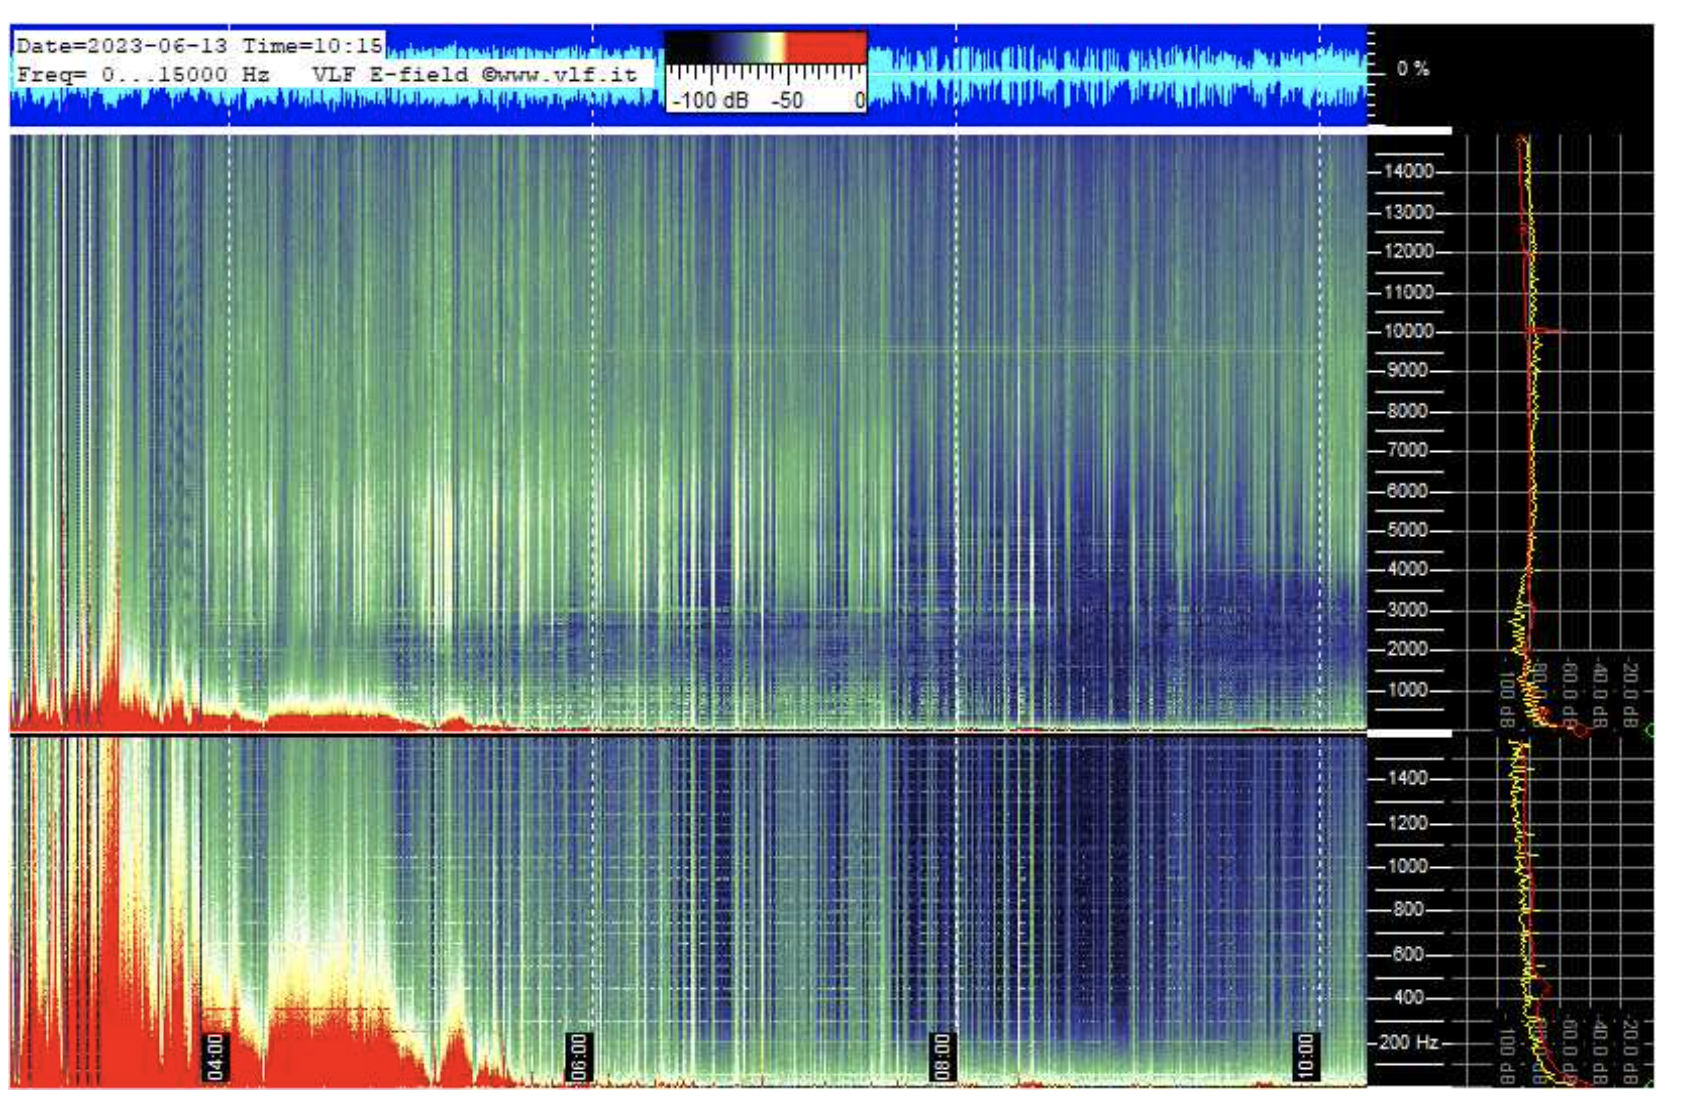Click the 12000 frequency axis label
The image size is (1682, 1118).
1408,251
